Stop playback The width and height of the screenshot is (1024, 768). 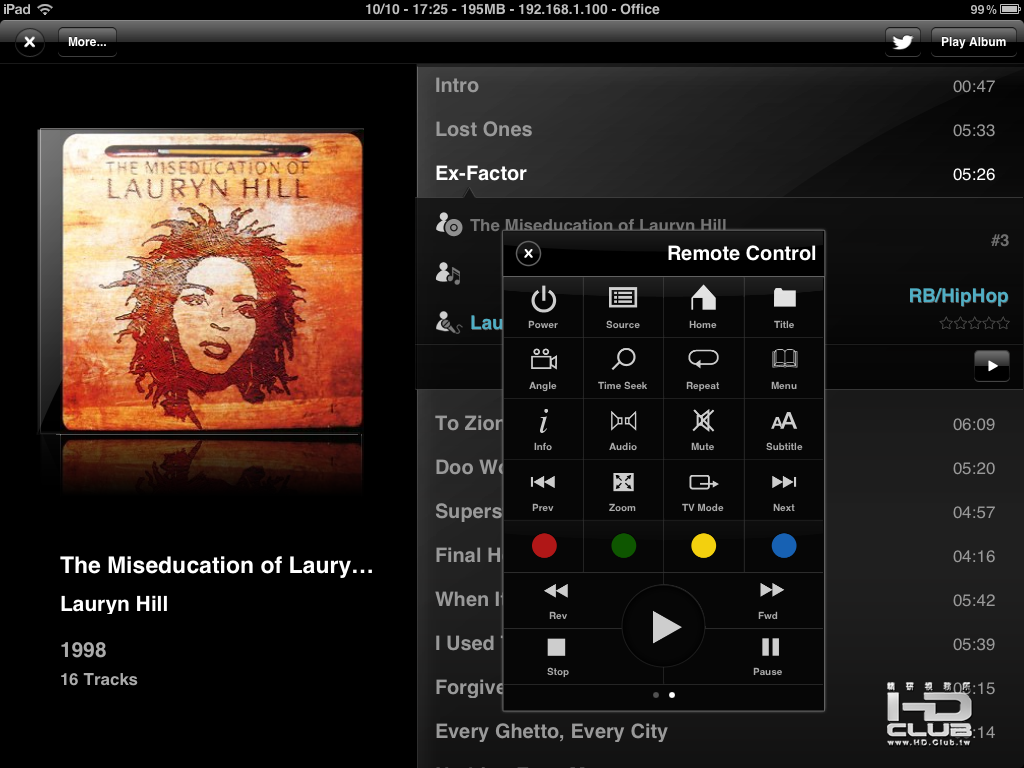tap(557, 656)
